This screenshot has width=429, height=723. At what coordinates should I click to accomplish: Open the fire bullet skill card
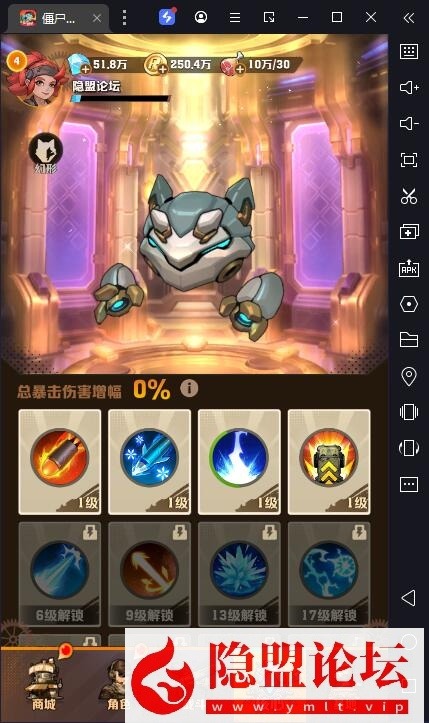coord(60,462)
